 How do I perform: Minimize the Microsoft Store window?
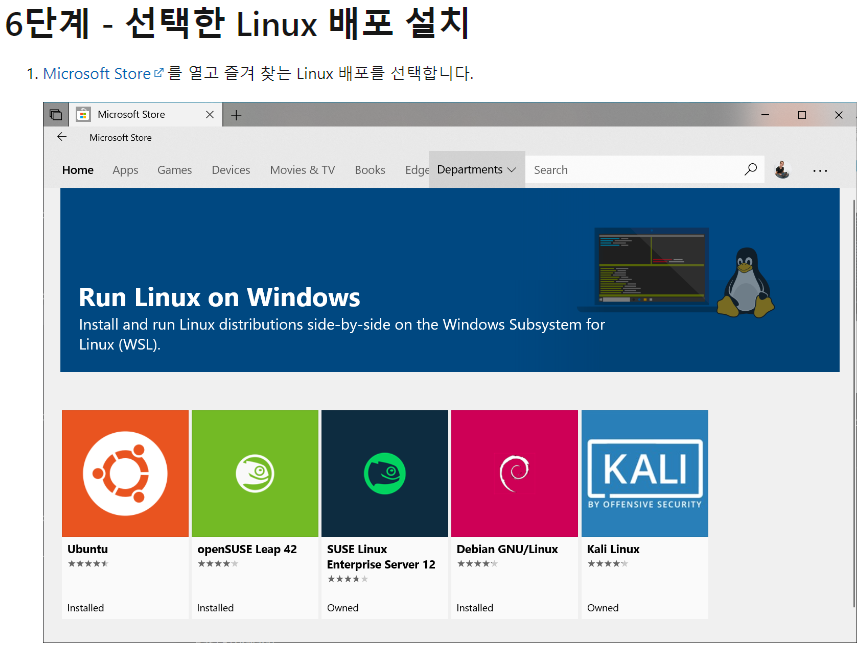pyautogui.click(x=765, y=115)
